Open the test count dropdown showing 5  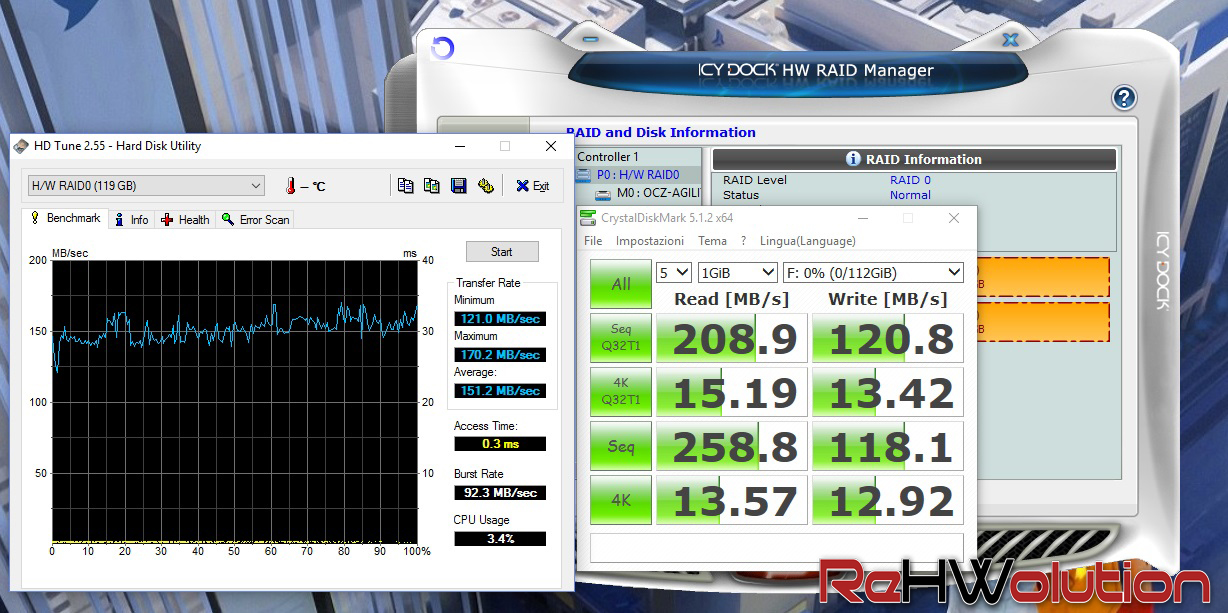674,272
